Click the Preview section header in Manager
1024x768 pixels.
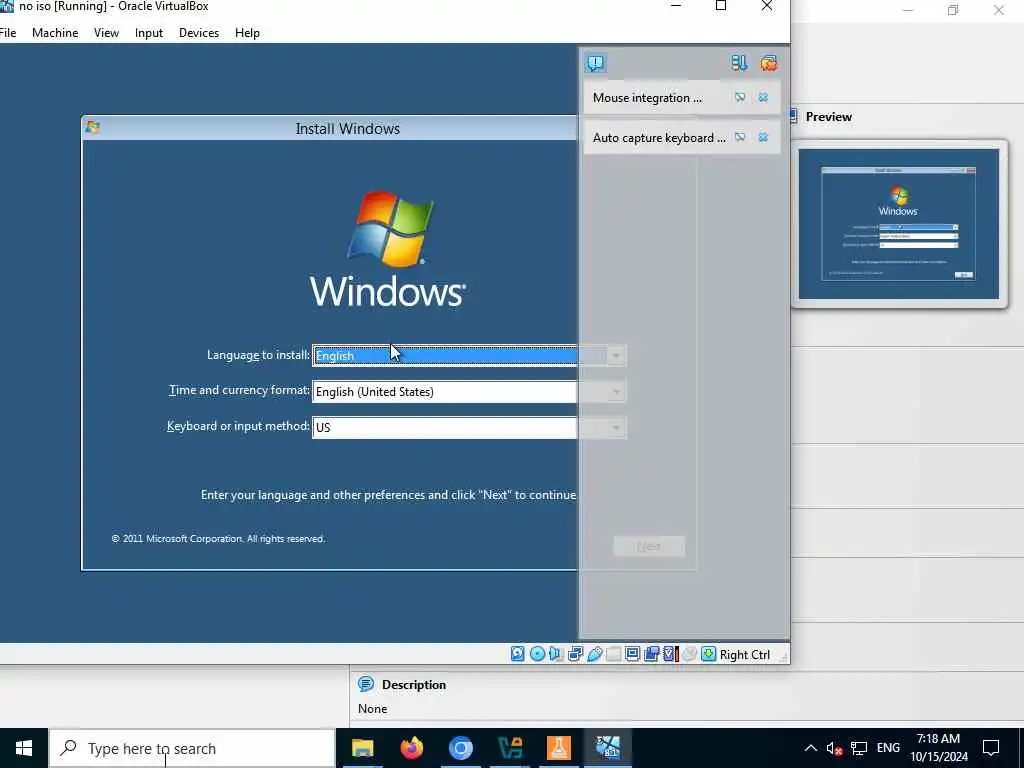tap(829, 117)
